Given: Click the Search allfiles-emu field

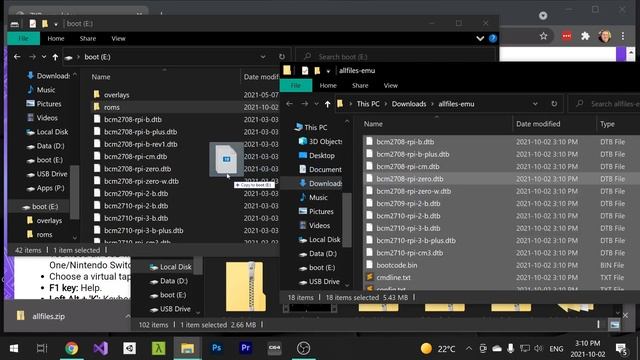Looking at the screenshot, I should 604,104.
